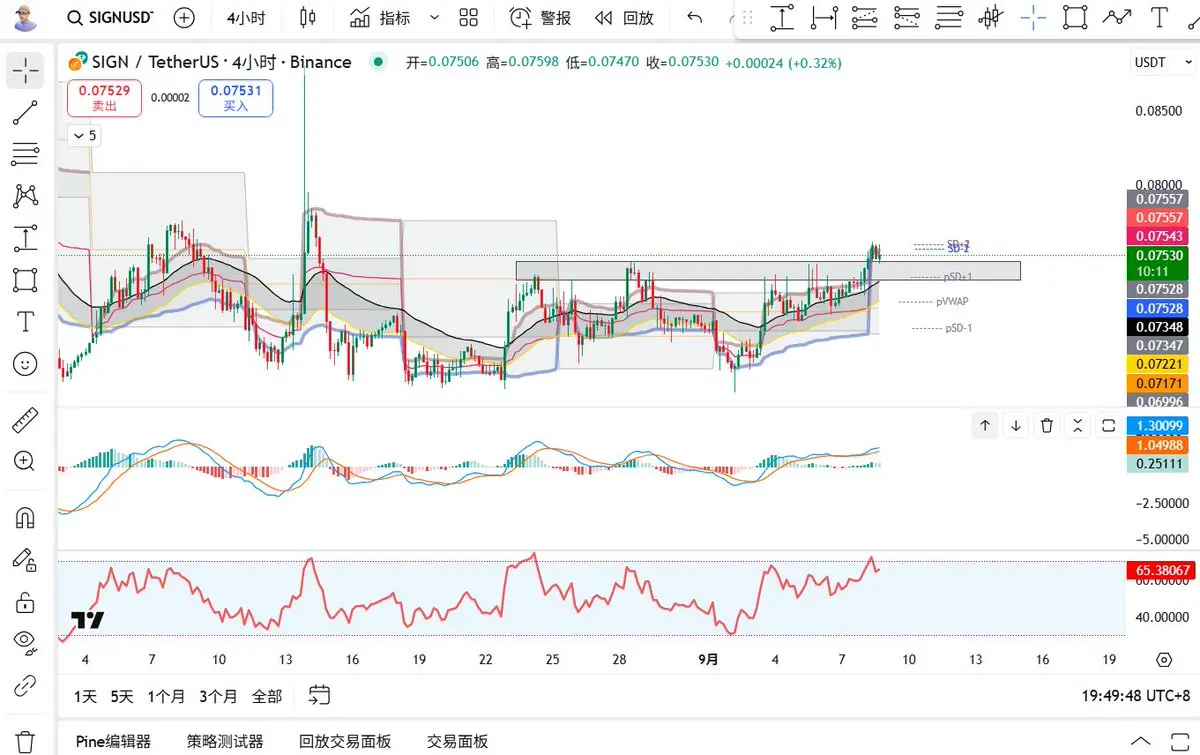Screen dimensions: 1200x755
Task: Select the path polyline favorite tool
Action: pos(1117,17)
